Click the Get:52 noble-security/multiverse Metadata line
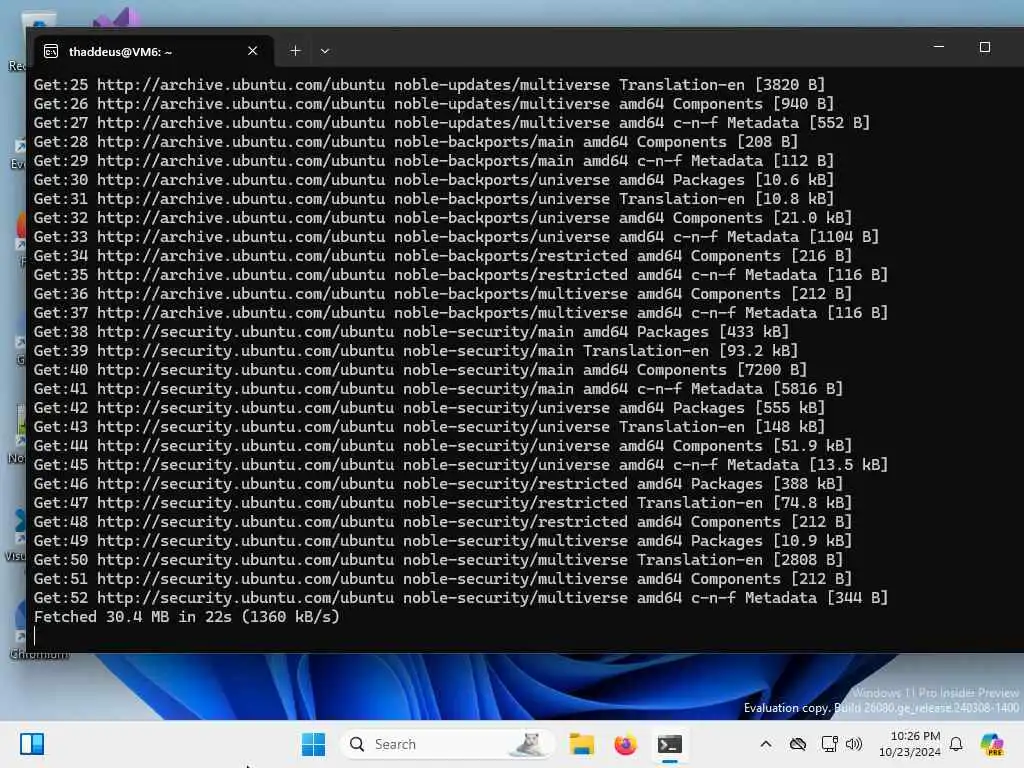Screen dimensions: 1024x768 click(461, 598)
